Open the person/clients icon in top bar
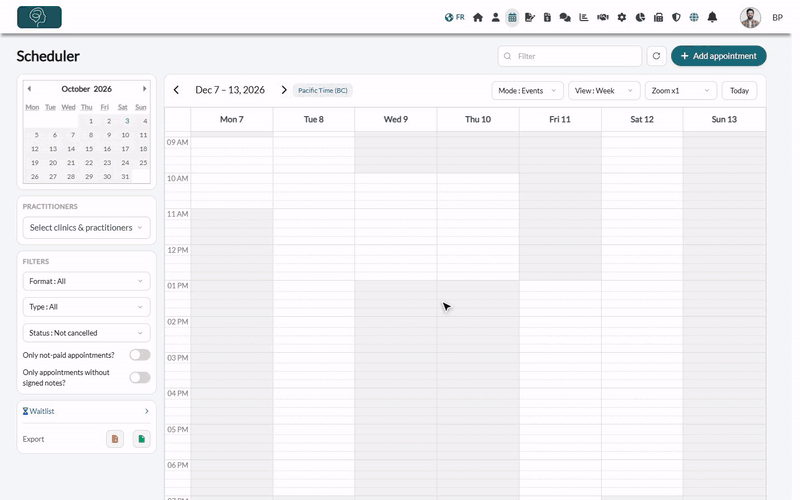The image size is (800, 500). (x=495, y=17)
